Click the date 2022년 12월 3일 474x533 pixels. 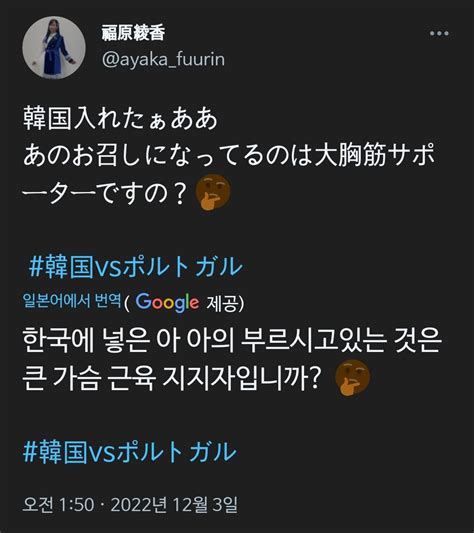pyautogui.click(x=174, y=504)
